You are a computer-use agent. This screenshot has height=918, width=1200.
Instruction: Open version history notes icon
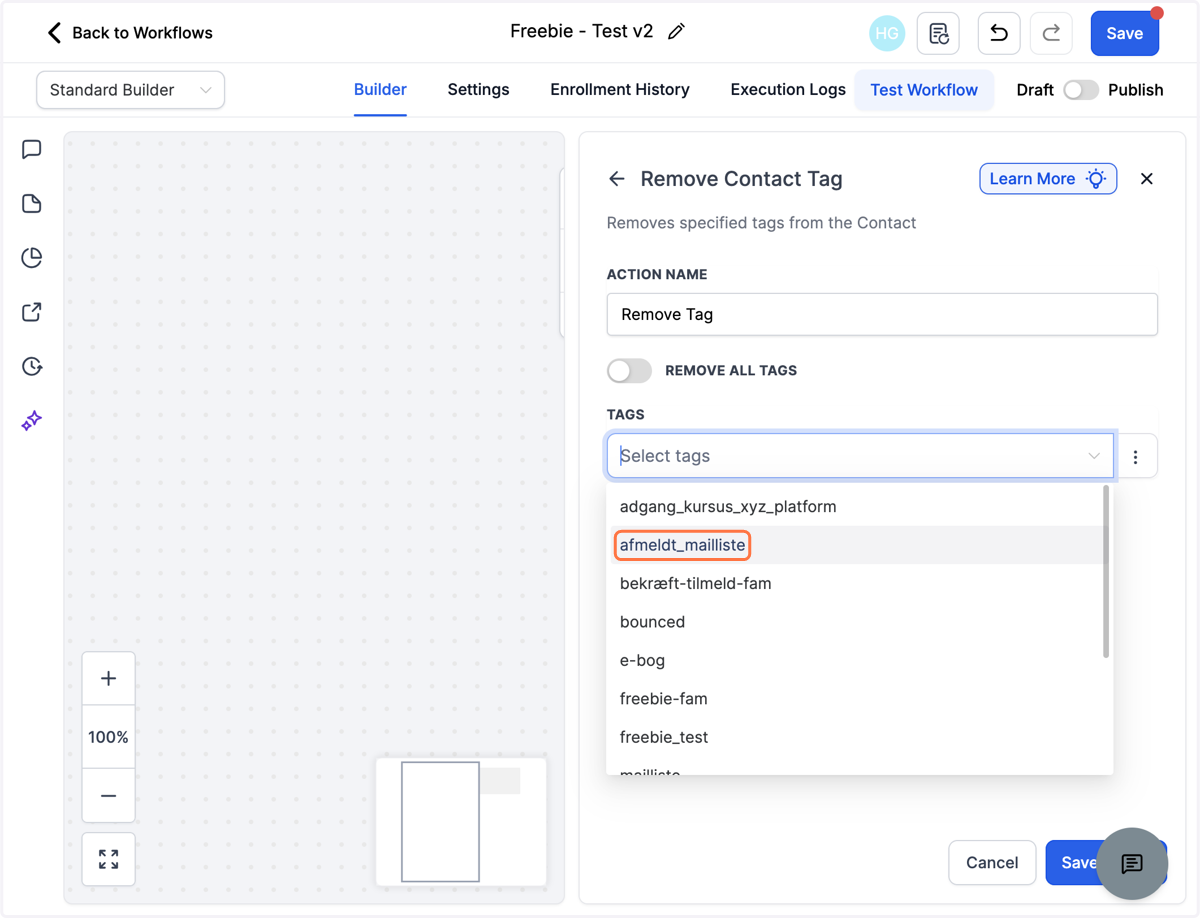(938, 33)
